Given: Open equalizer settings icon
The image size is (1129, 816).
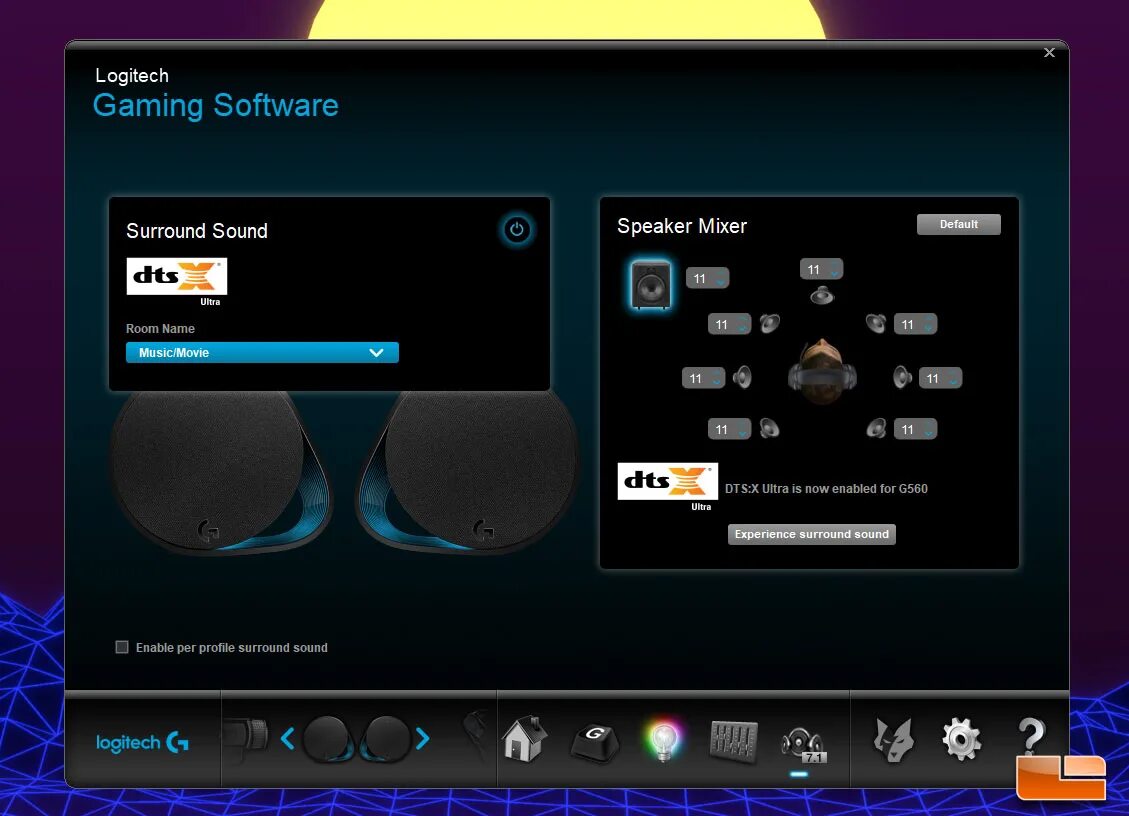Looking at the screenshot, I should 733,740.
